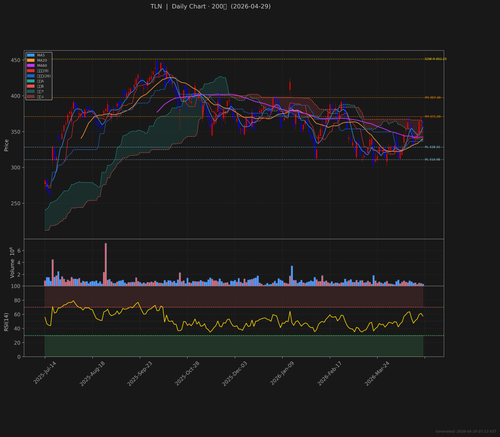
Task: Click the TLN Daily Chart title
Action: [210, 6]
